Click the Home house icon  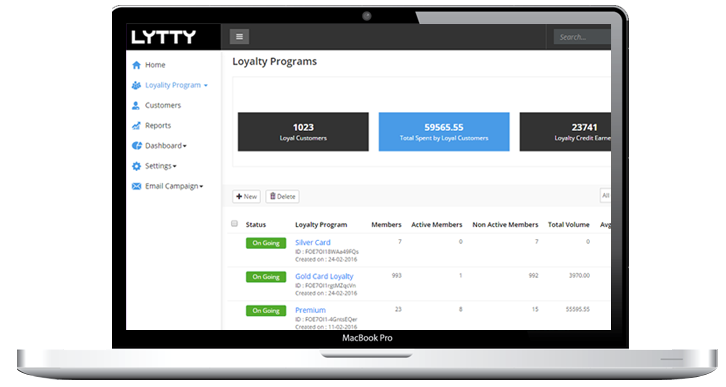coord(136,65)
